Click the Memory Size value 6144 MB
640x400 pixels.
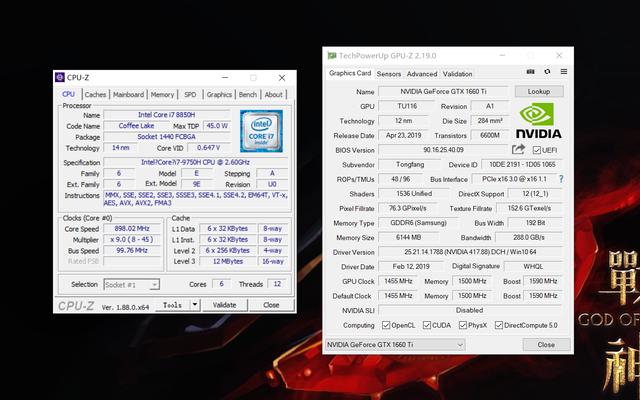tap(408, 237)
